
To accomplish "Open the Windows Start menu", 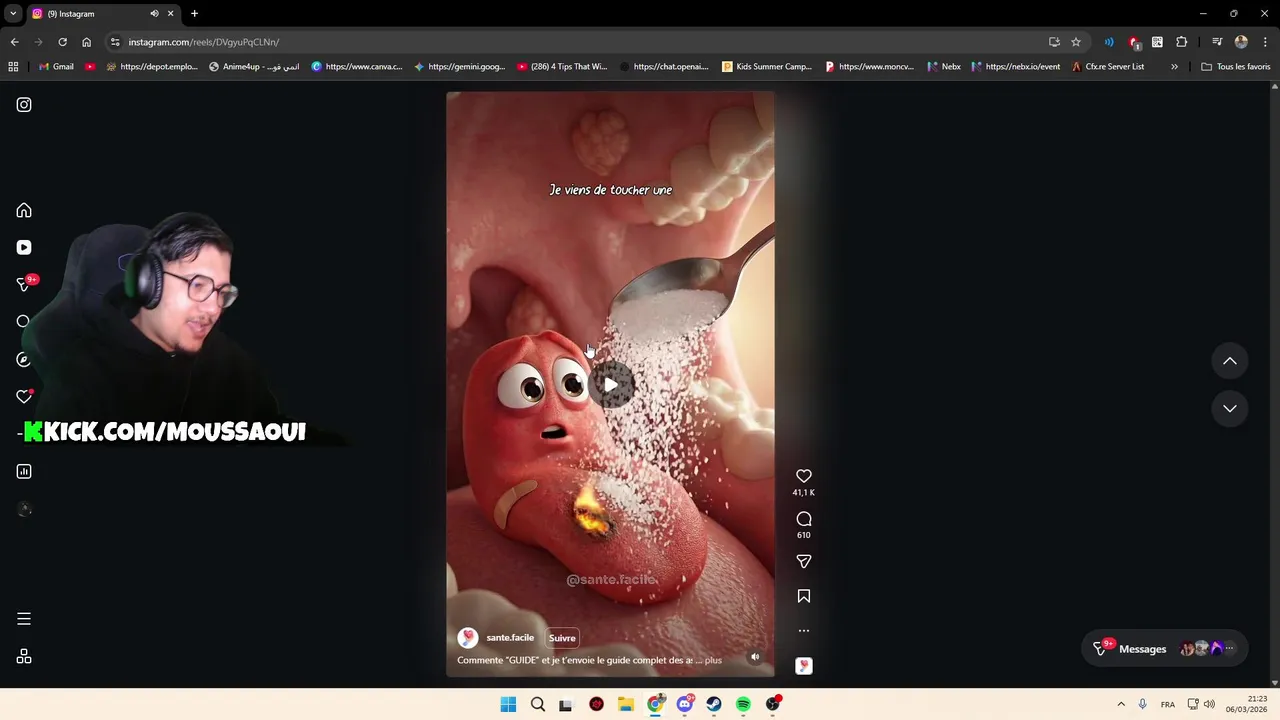I will pyautogui.click(x=508, y=704).
